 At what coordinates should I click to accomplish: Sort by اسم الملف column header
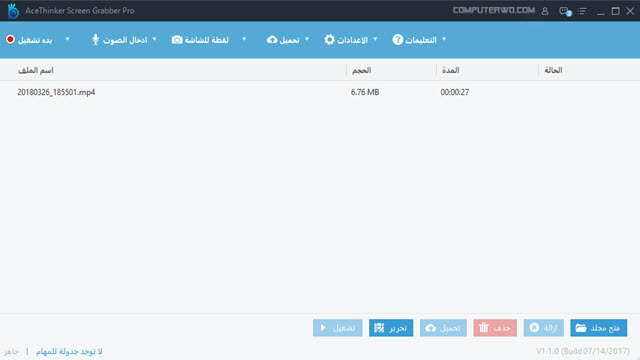[36, 70]
